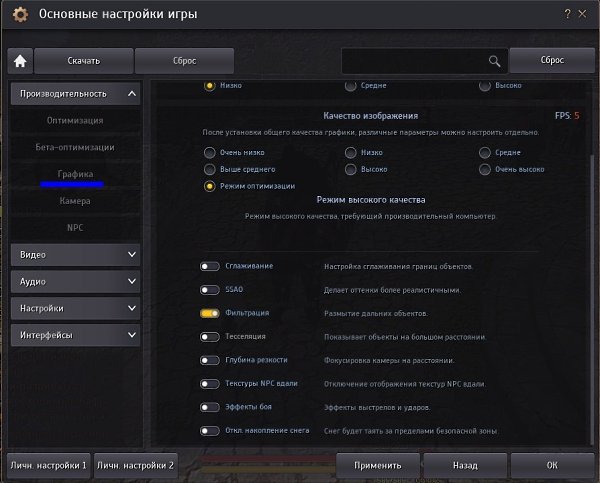Select the Очень высоко quality radio

click(x=486, y=170)
